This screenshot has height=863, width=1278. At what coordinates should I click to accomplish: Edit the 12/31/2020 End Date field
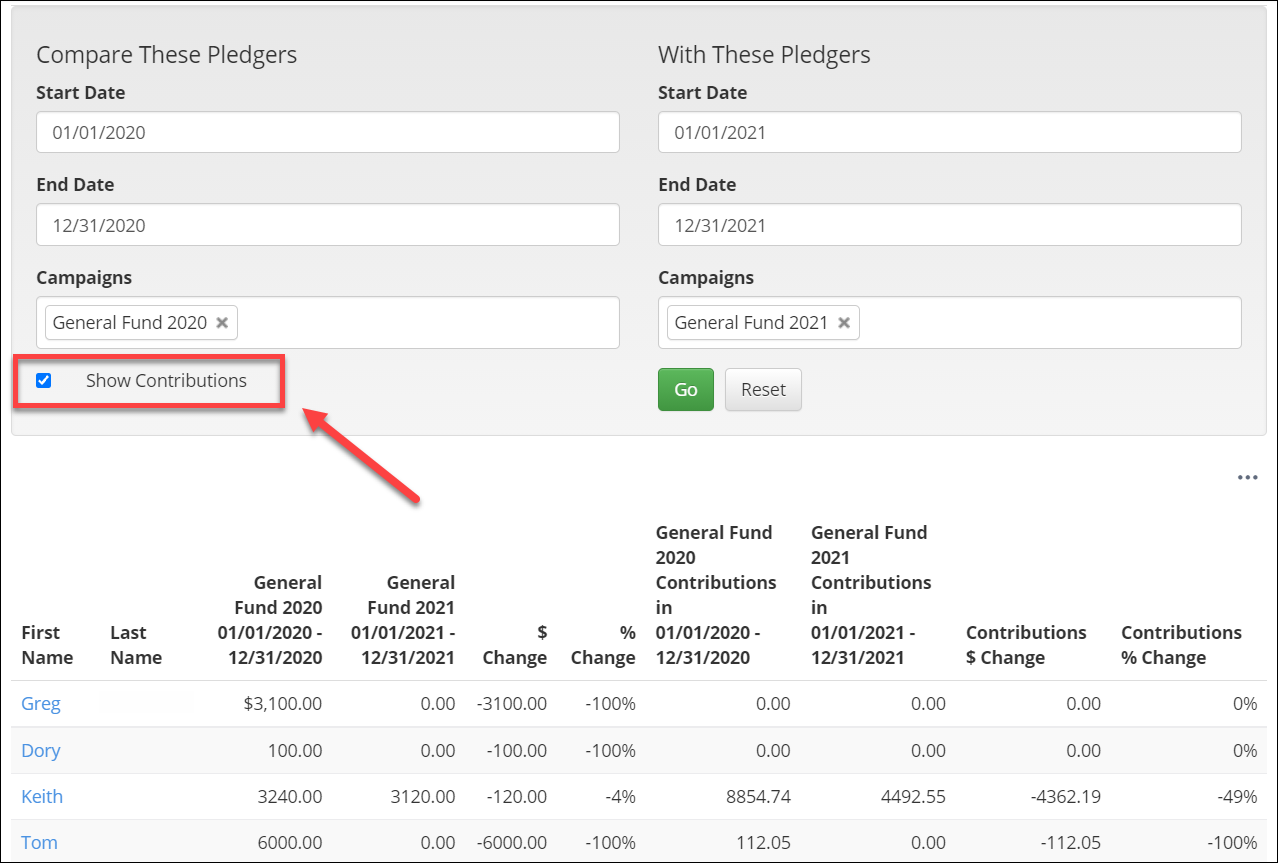(327, 225)
